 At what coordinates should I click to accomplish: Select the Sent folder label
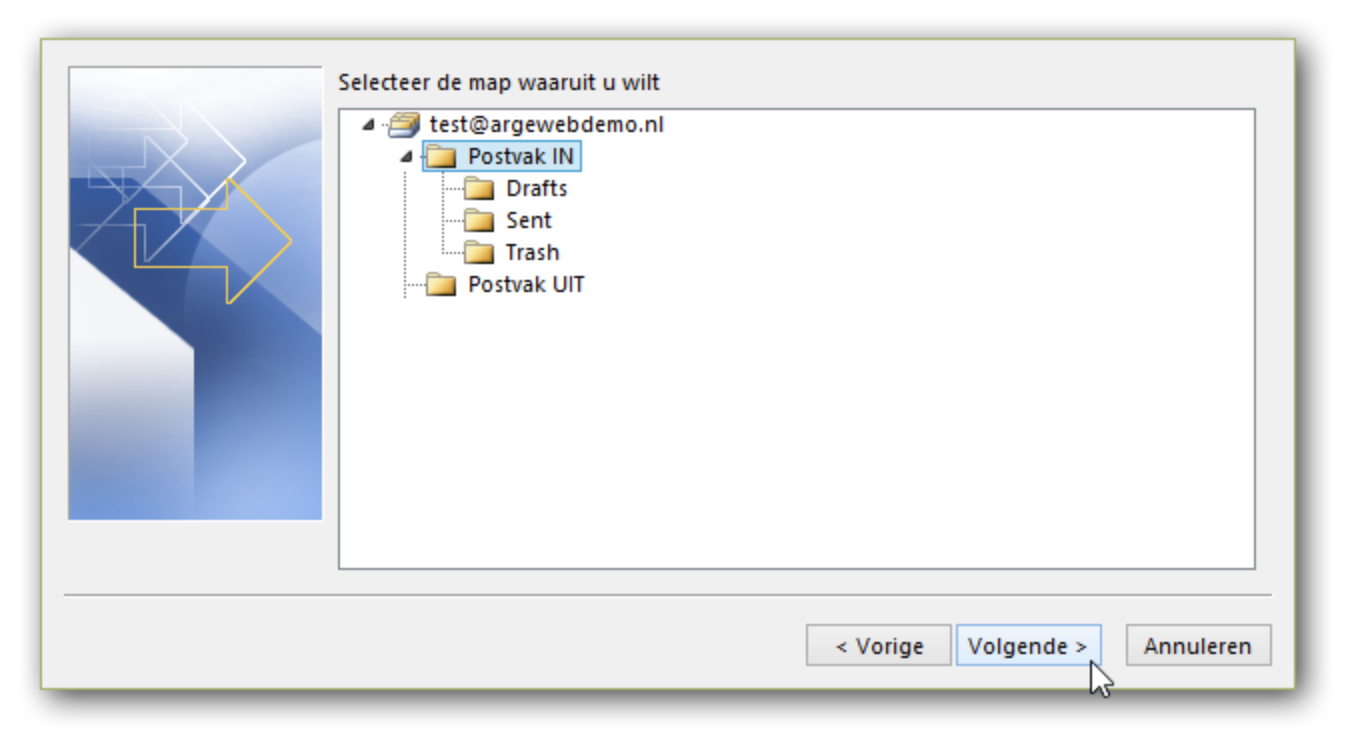pos(529,221)
